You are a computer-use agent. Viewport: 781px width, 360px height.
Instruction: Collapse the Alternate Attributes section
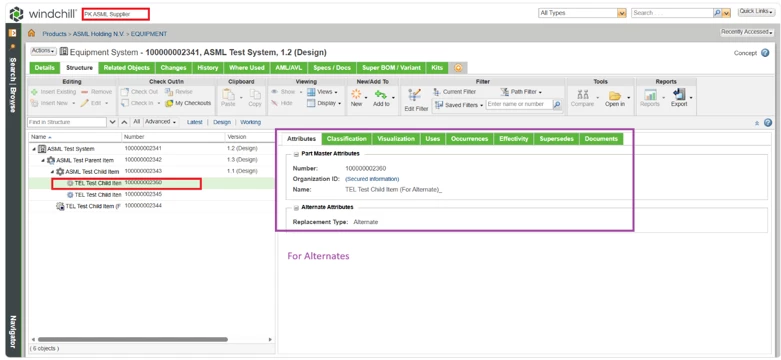pos(296,207)
